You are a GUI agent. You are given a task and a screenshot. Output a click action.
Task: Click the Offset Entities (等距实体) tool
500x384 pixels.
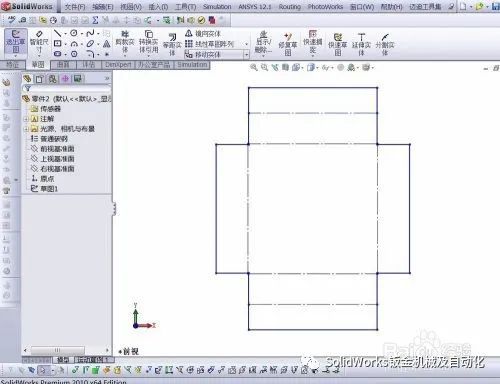[172, 44]
